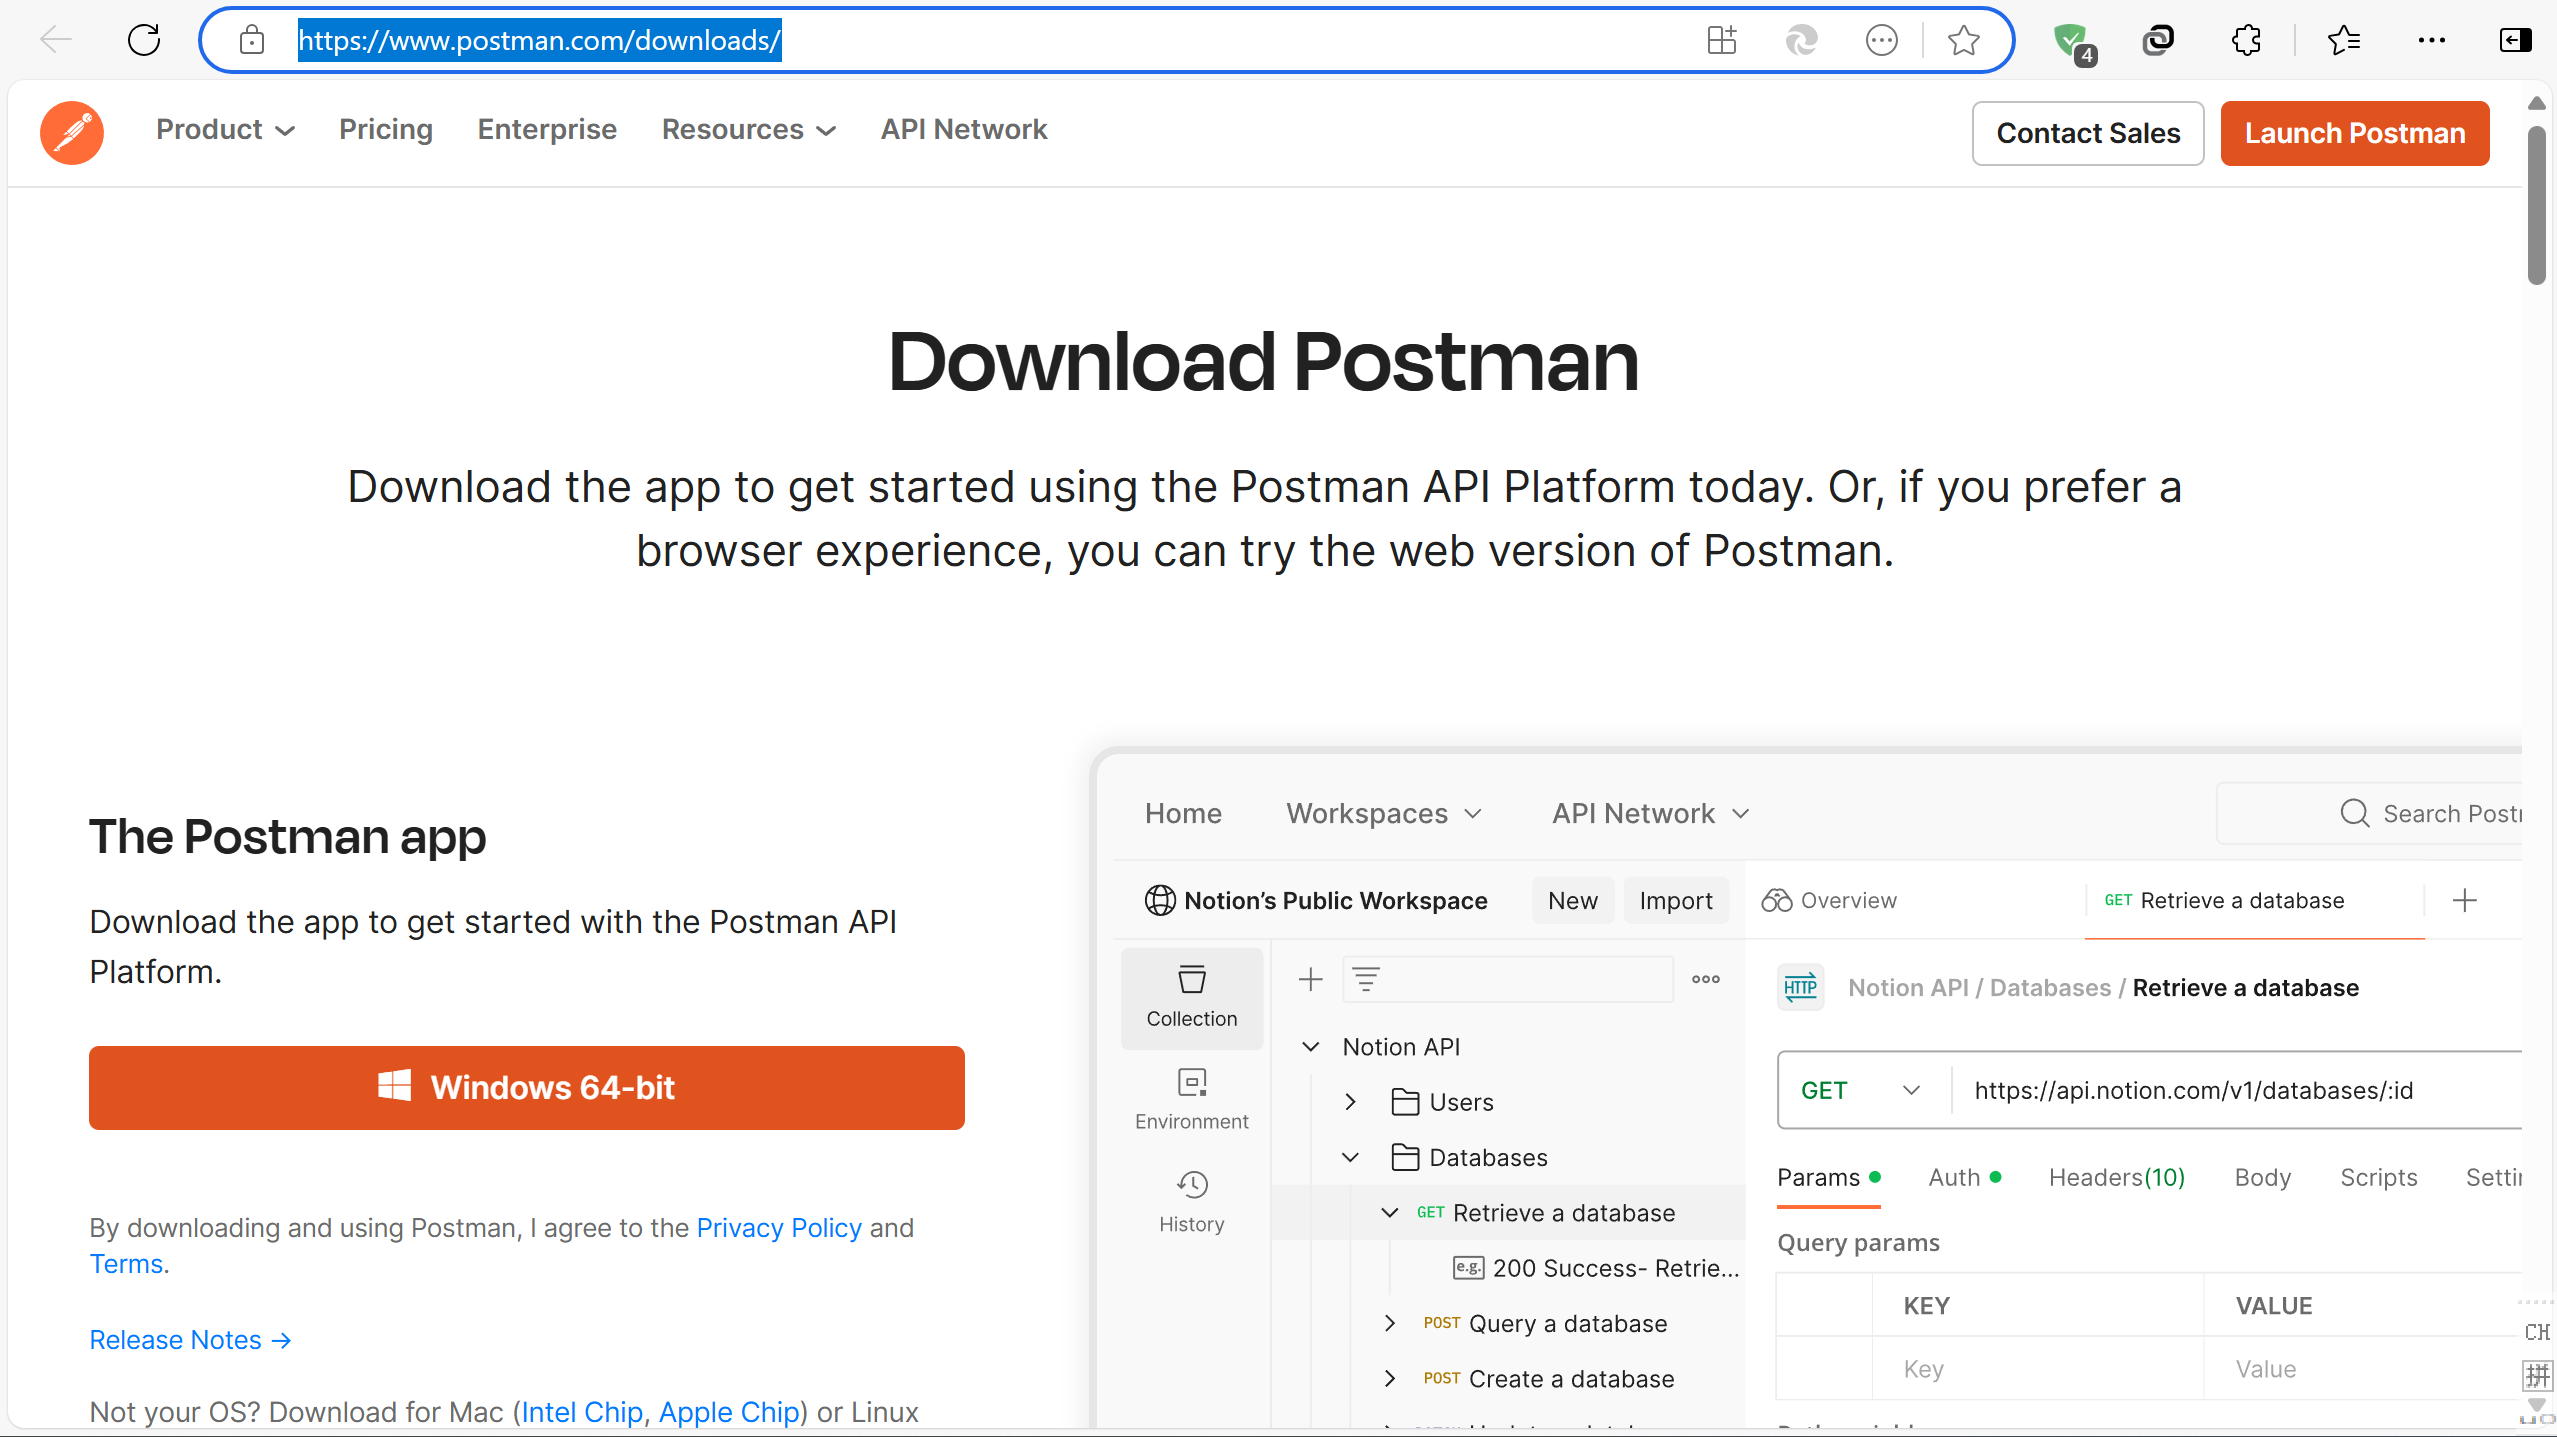Expand the Users folder
This screenshot has width=2557, height=1437.
coord(1350,1102)
